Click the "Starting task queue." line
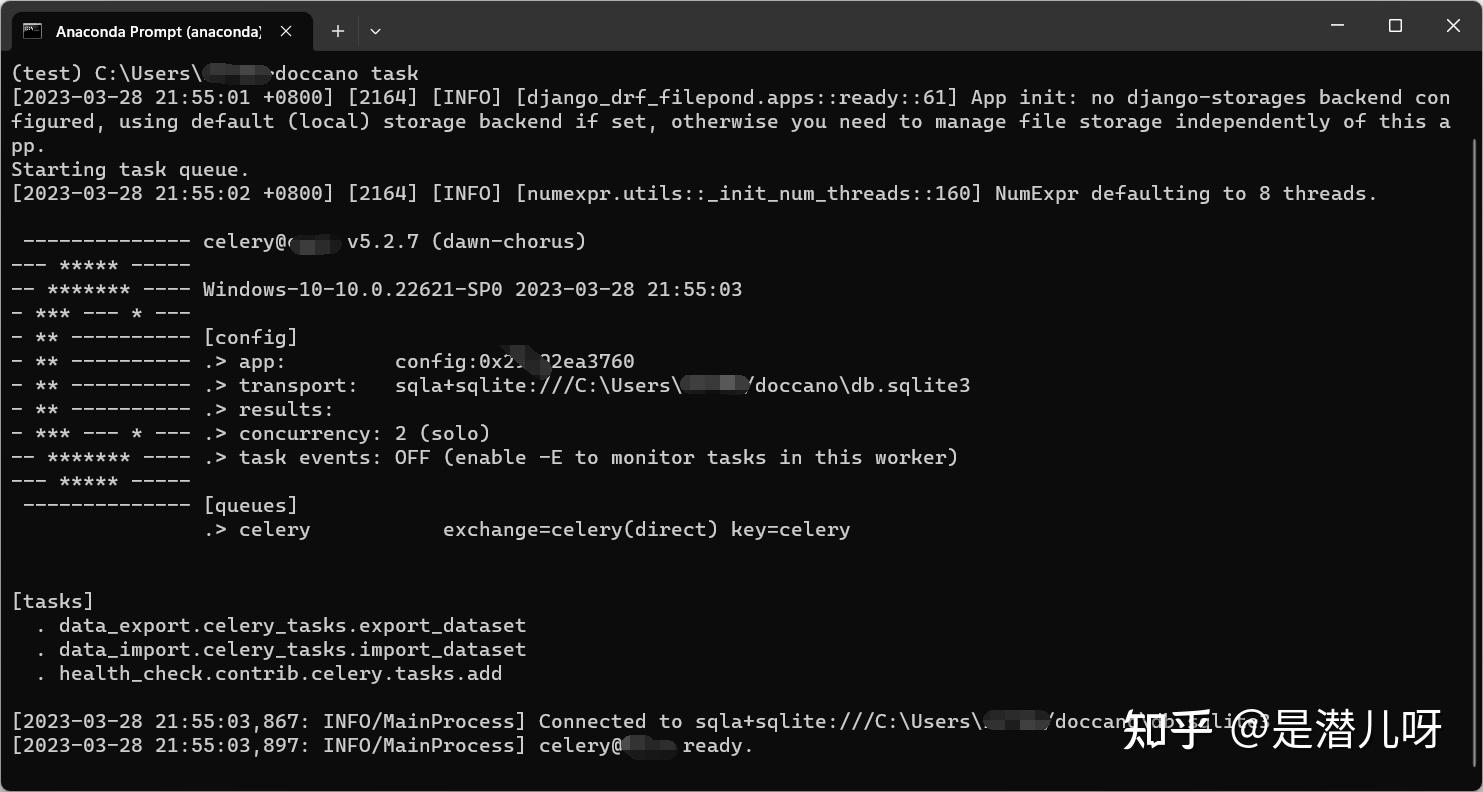 [130, 169]
